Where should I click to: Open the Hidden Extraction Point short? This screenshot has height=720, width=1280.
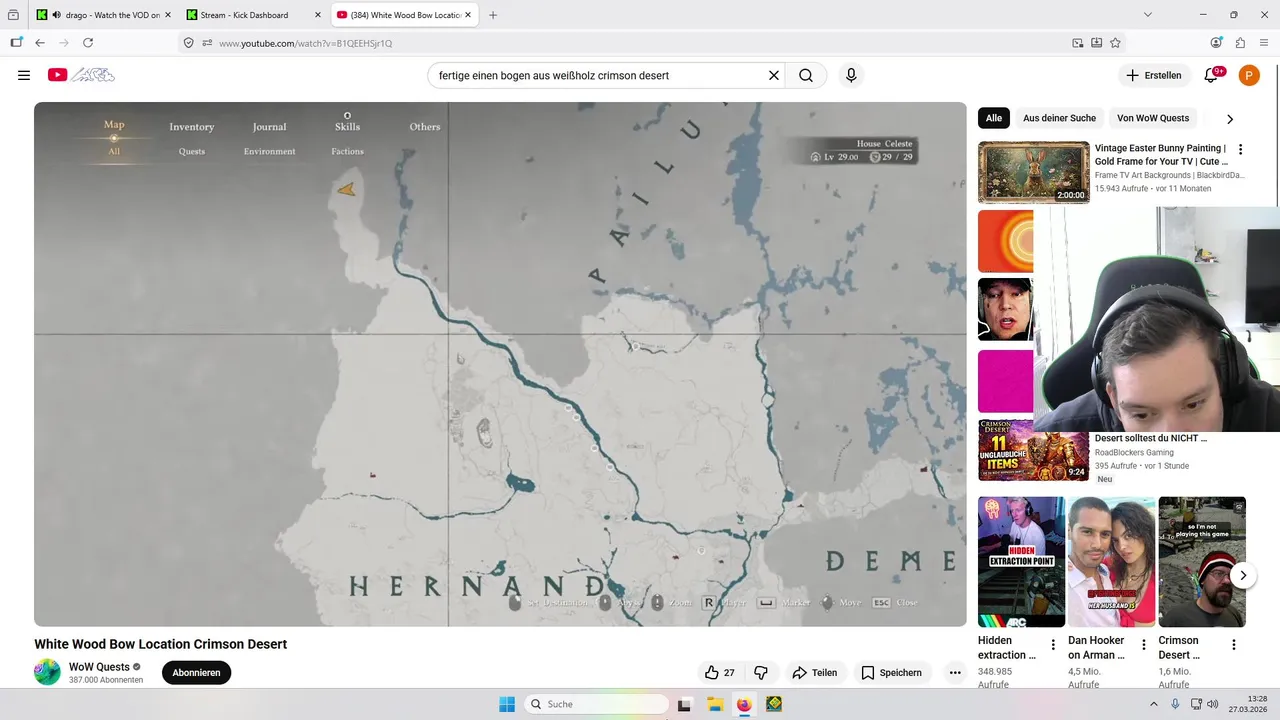click(1021, 562)
